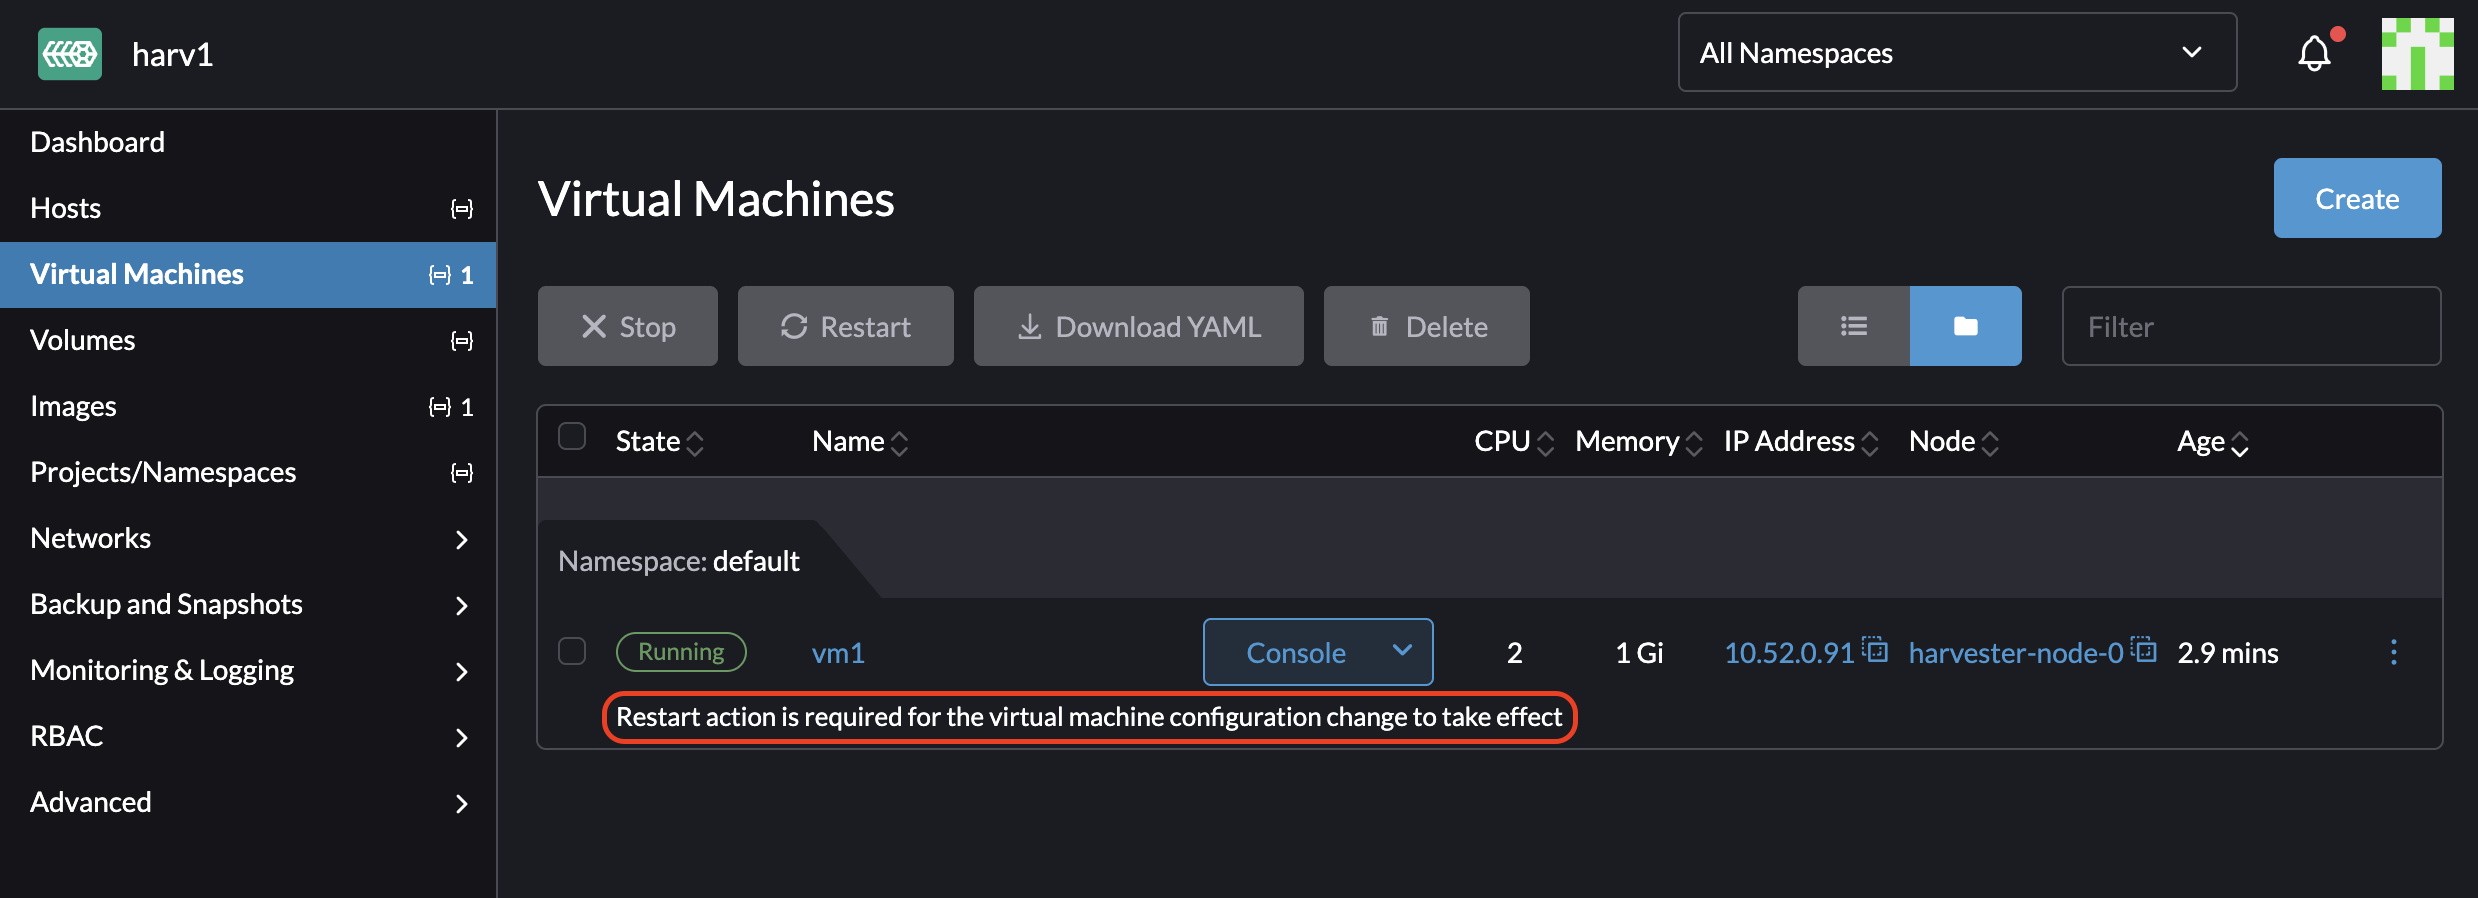Click the Harvester logo icon
2478x898 pixels.
pos(69,54)
